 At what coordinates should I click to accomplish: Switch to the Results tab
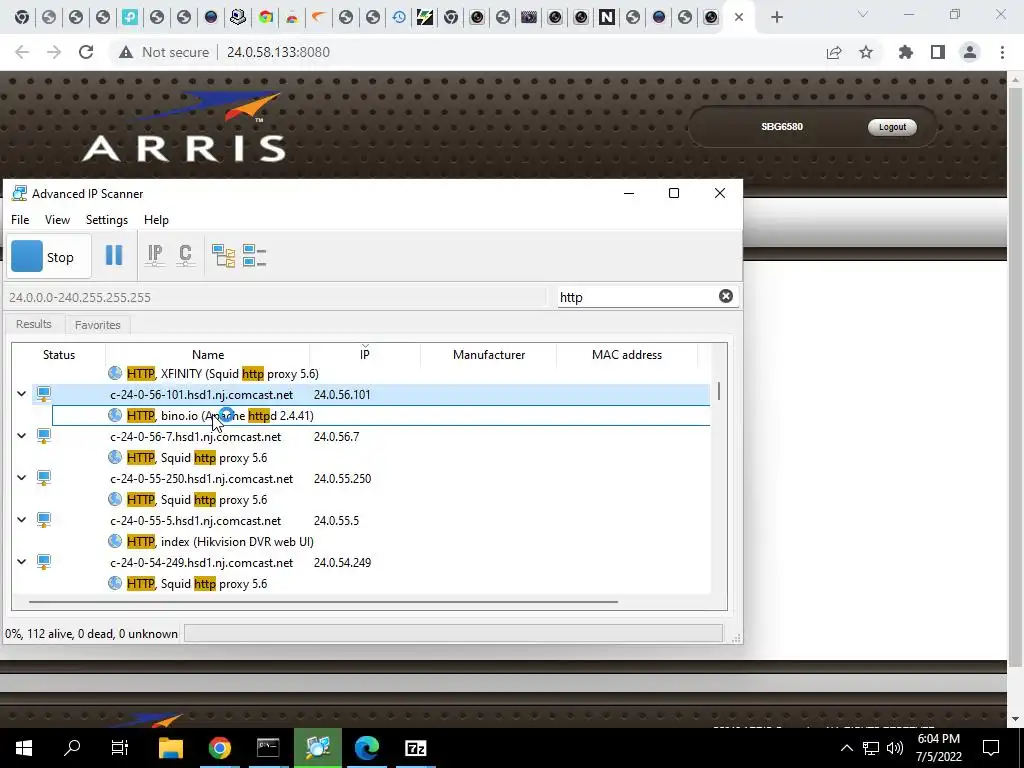pyautogui.click(x=33, y=324)
